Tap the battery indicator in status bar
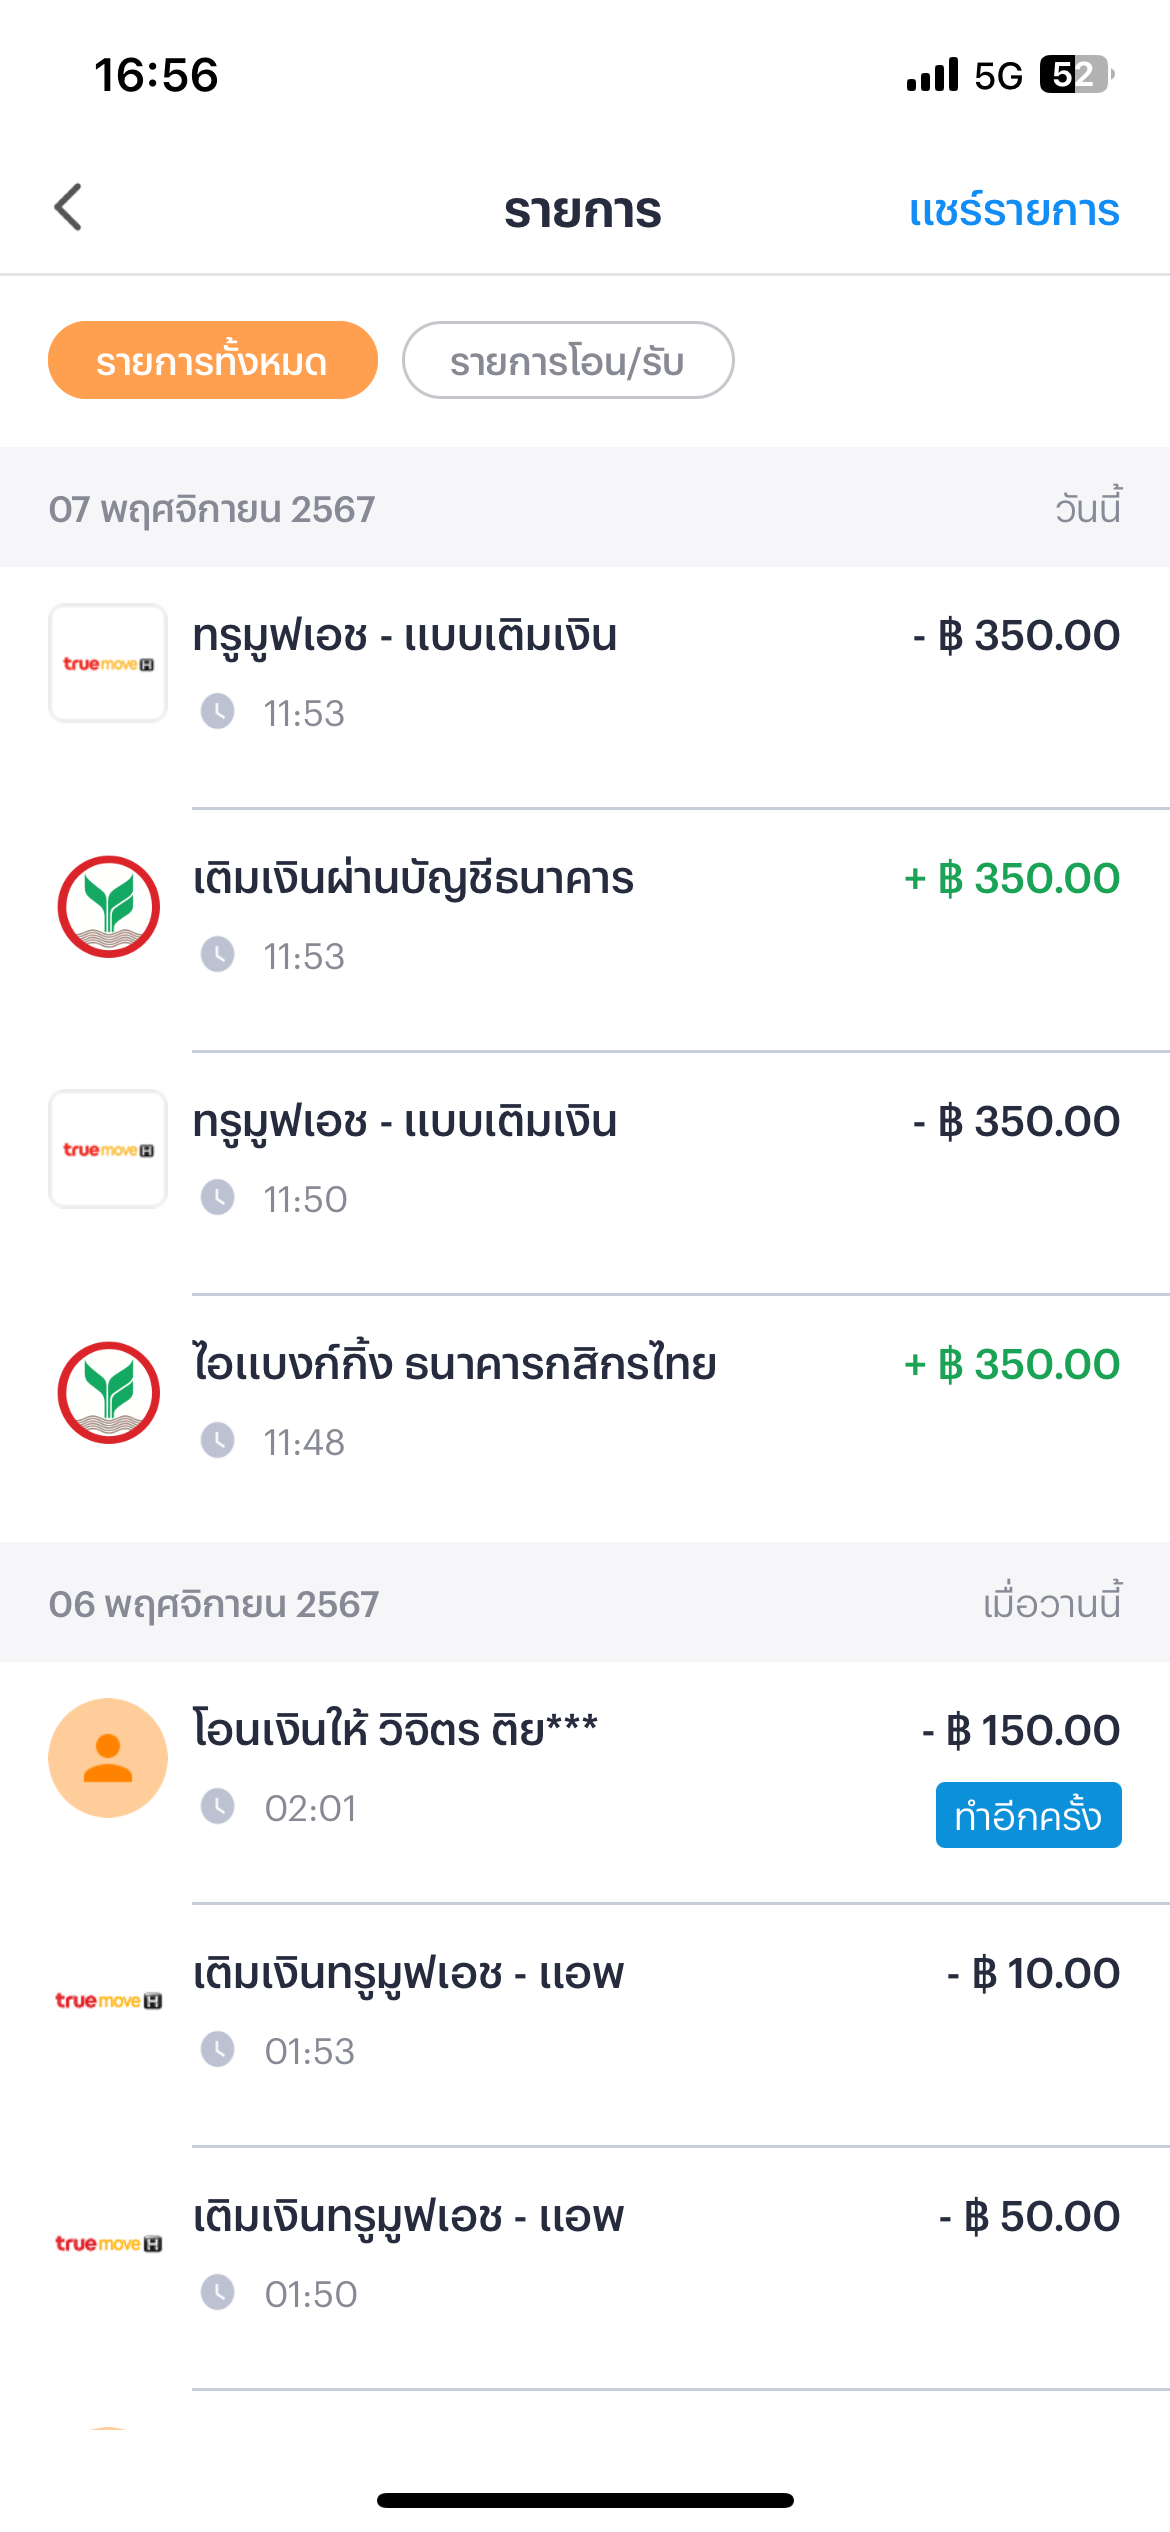 coord(1077,75)
